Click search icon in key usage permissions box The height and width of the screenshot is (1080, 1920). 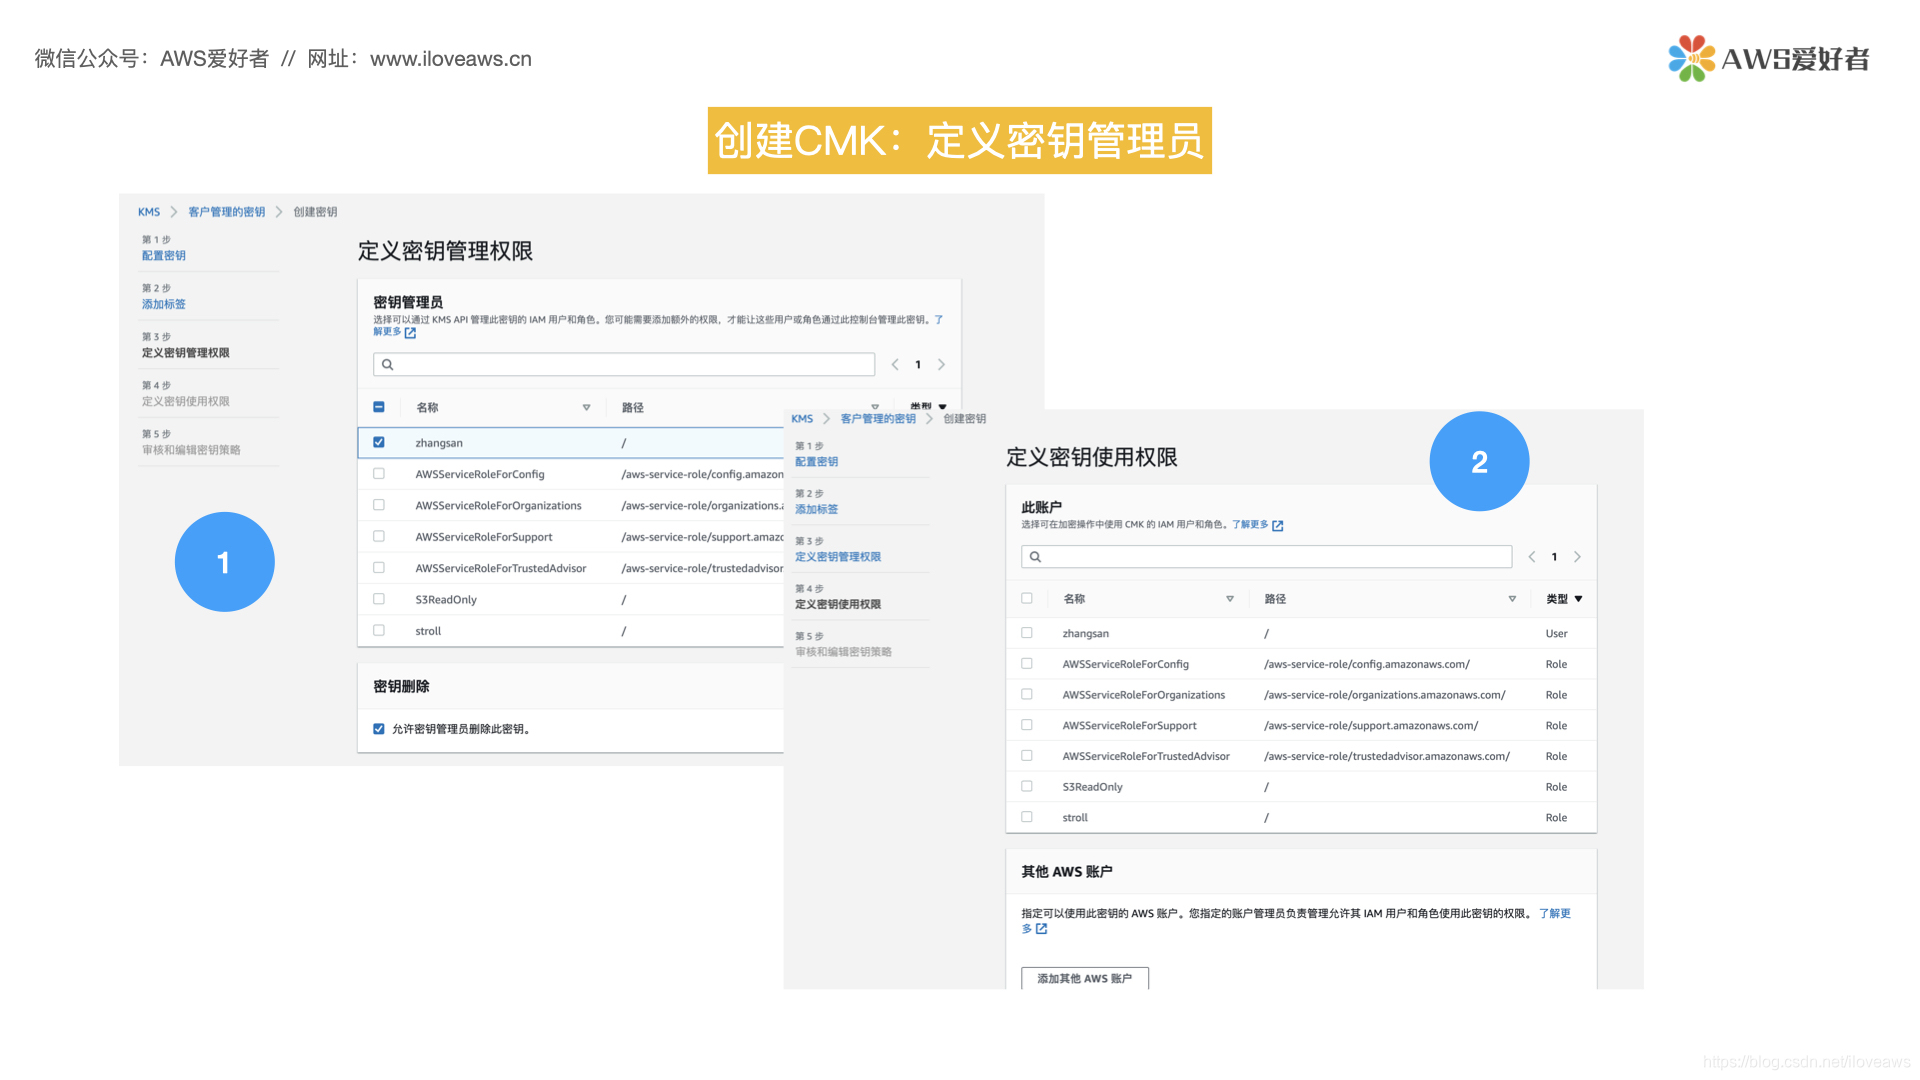pos(1036,557)
